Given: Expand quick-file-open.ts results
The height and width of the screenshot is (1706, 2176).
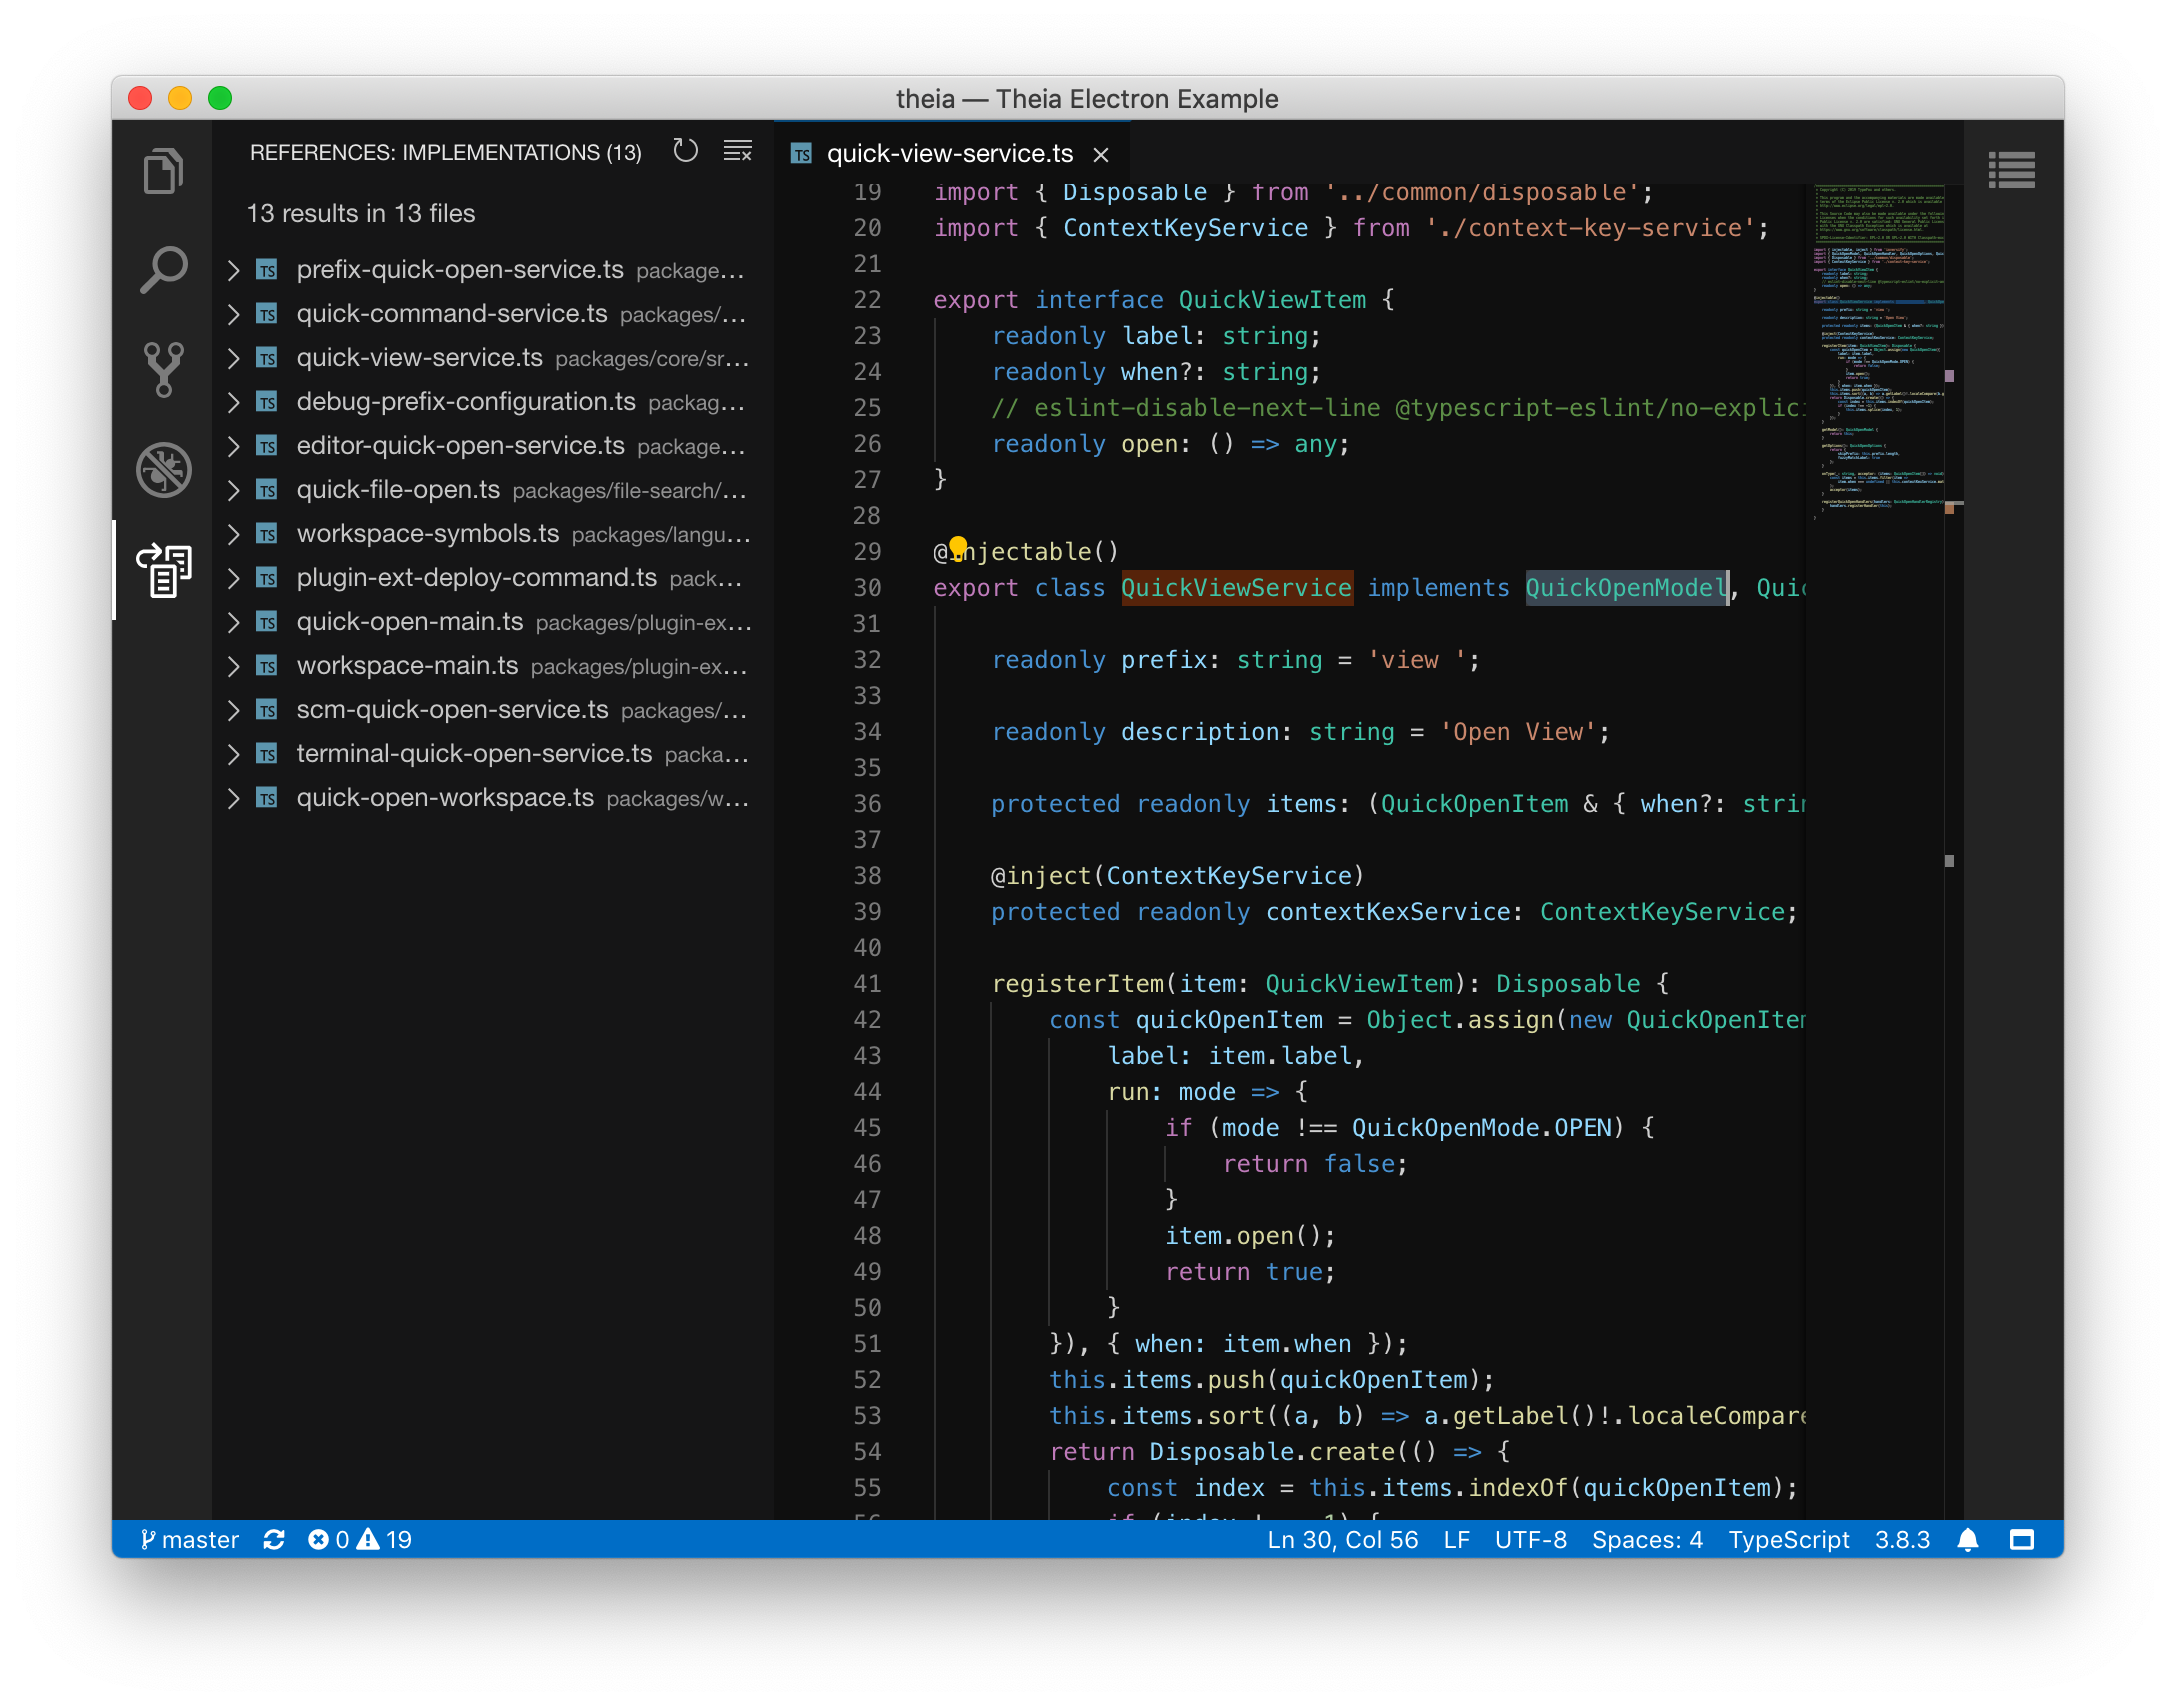Looking at the screenshot, I should coord(233,490).
